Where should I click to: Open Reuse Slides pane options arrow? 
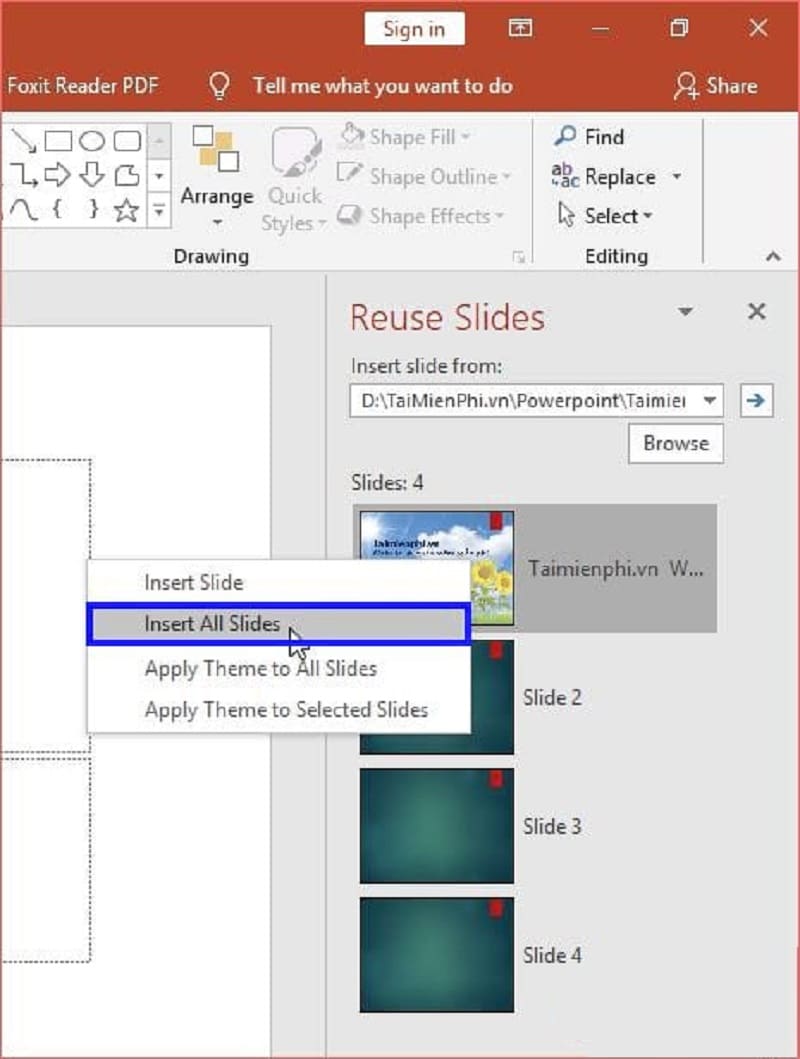(685, 311)
